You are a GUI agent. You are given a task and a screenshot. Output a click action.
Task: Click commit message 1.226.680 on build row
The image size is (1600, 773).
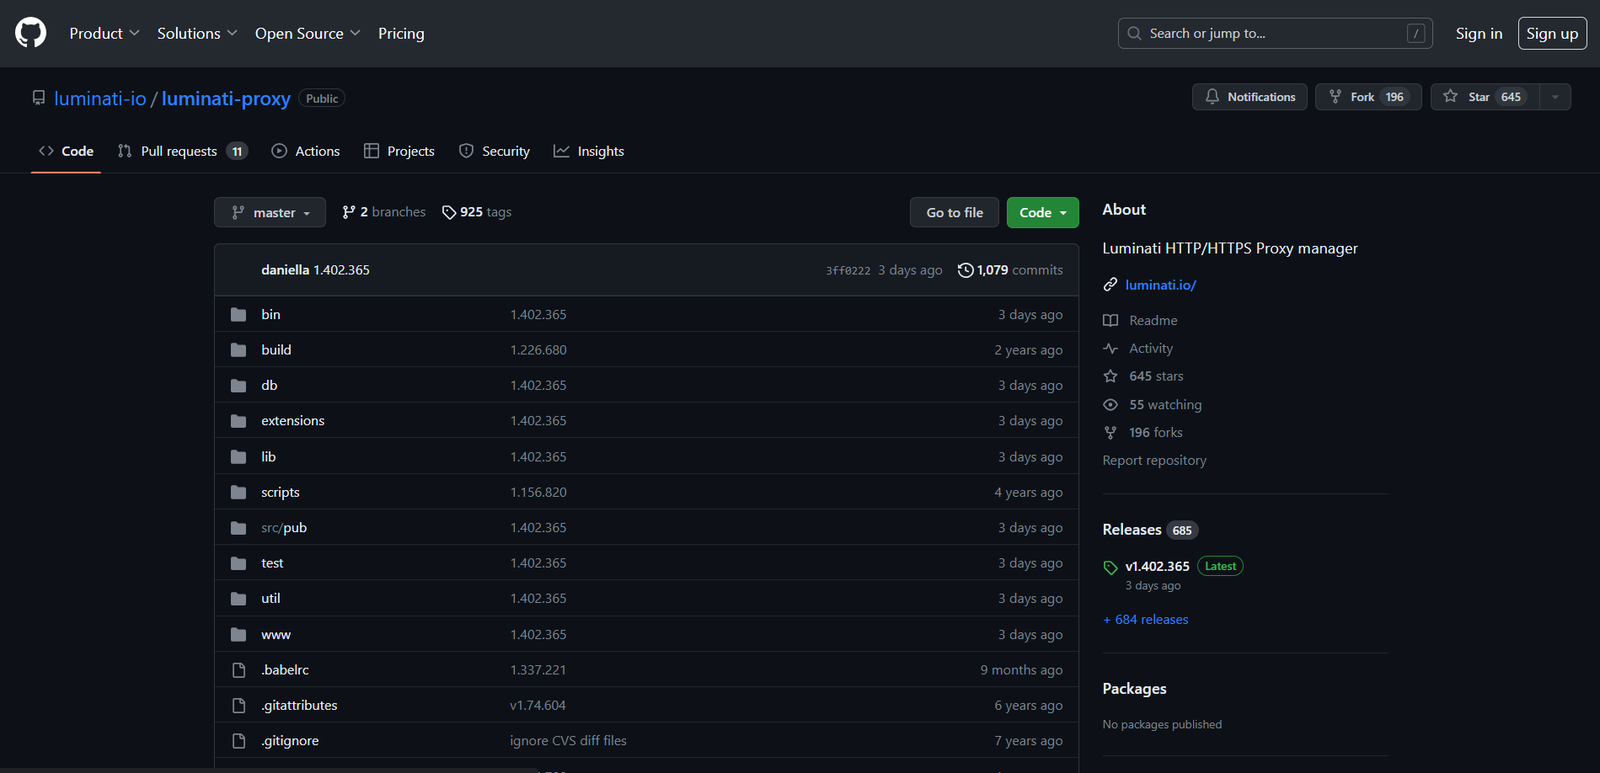pyautogui.click(x=539, y=350)
